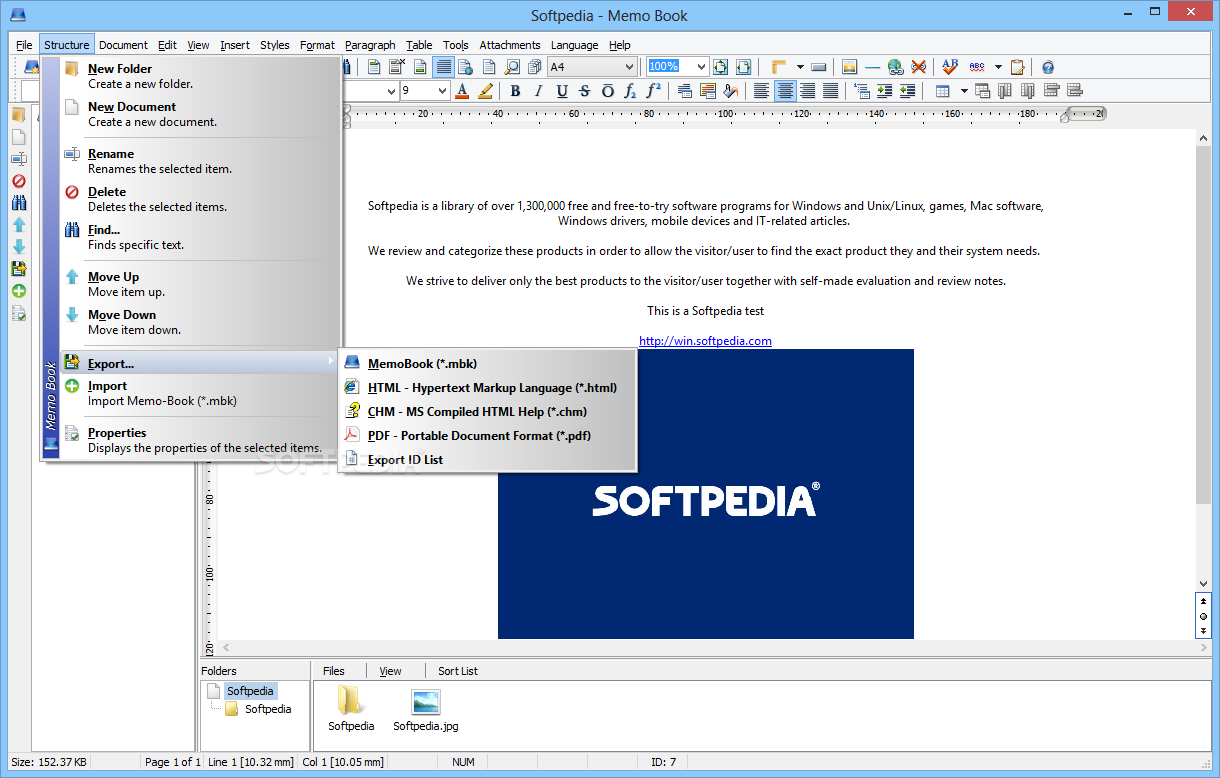Select Softpedia.jpg attachment thumbnail
1220x778 pixels.
click(426, 709)
